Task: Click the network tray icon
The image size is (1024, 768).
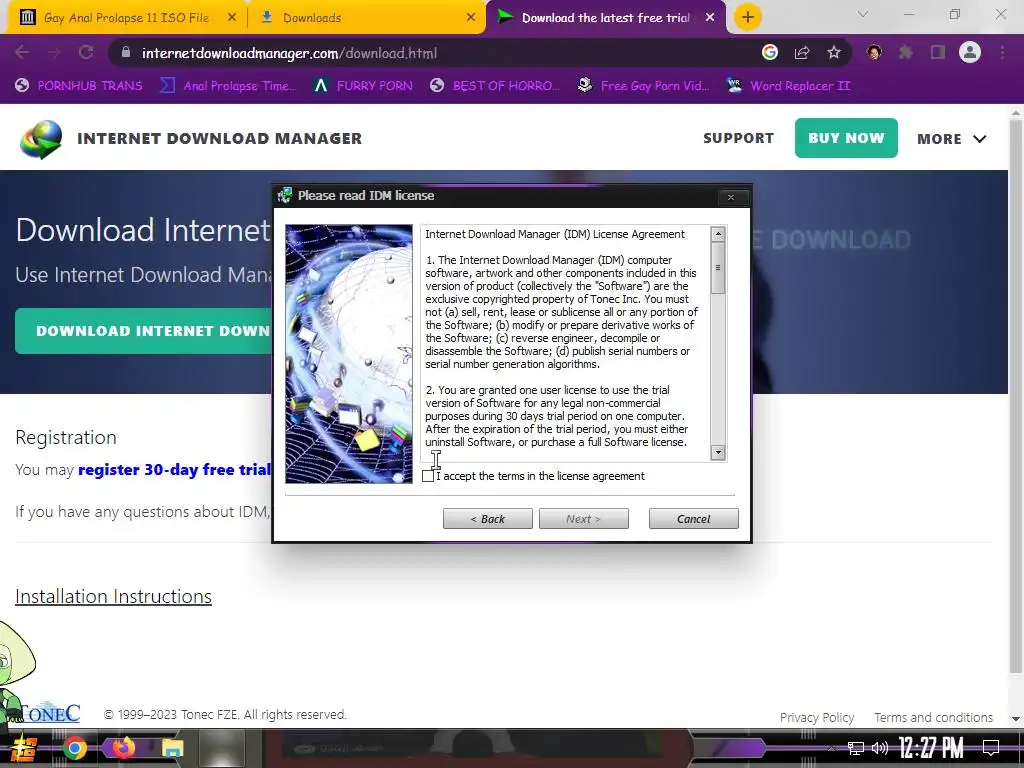Action: point(856,748)
